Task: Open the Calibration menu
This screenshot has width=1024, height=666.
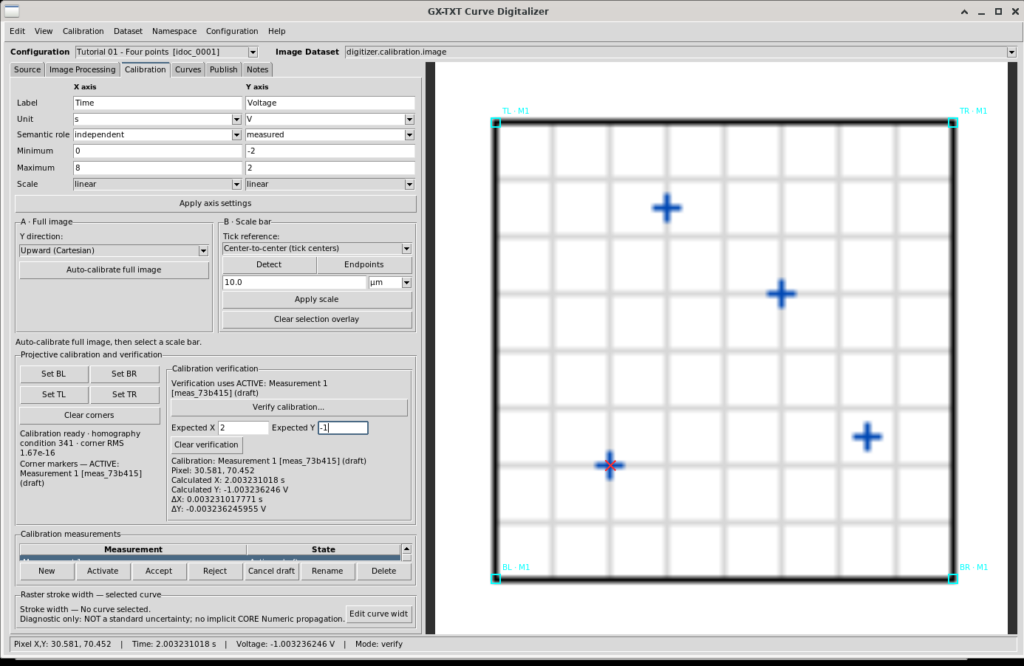Action: (83, 31)
